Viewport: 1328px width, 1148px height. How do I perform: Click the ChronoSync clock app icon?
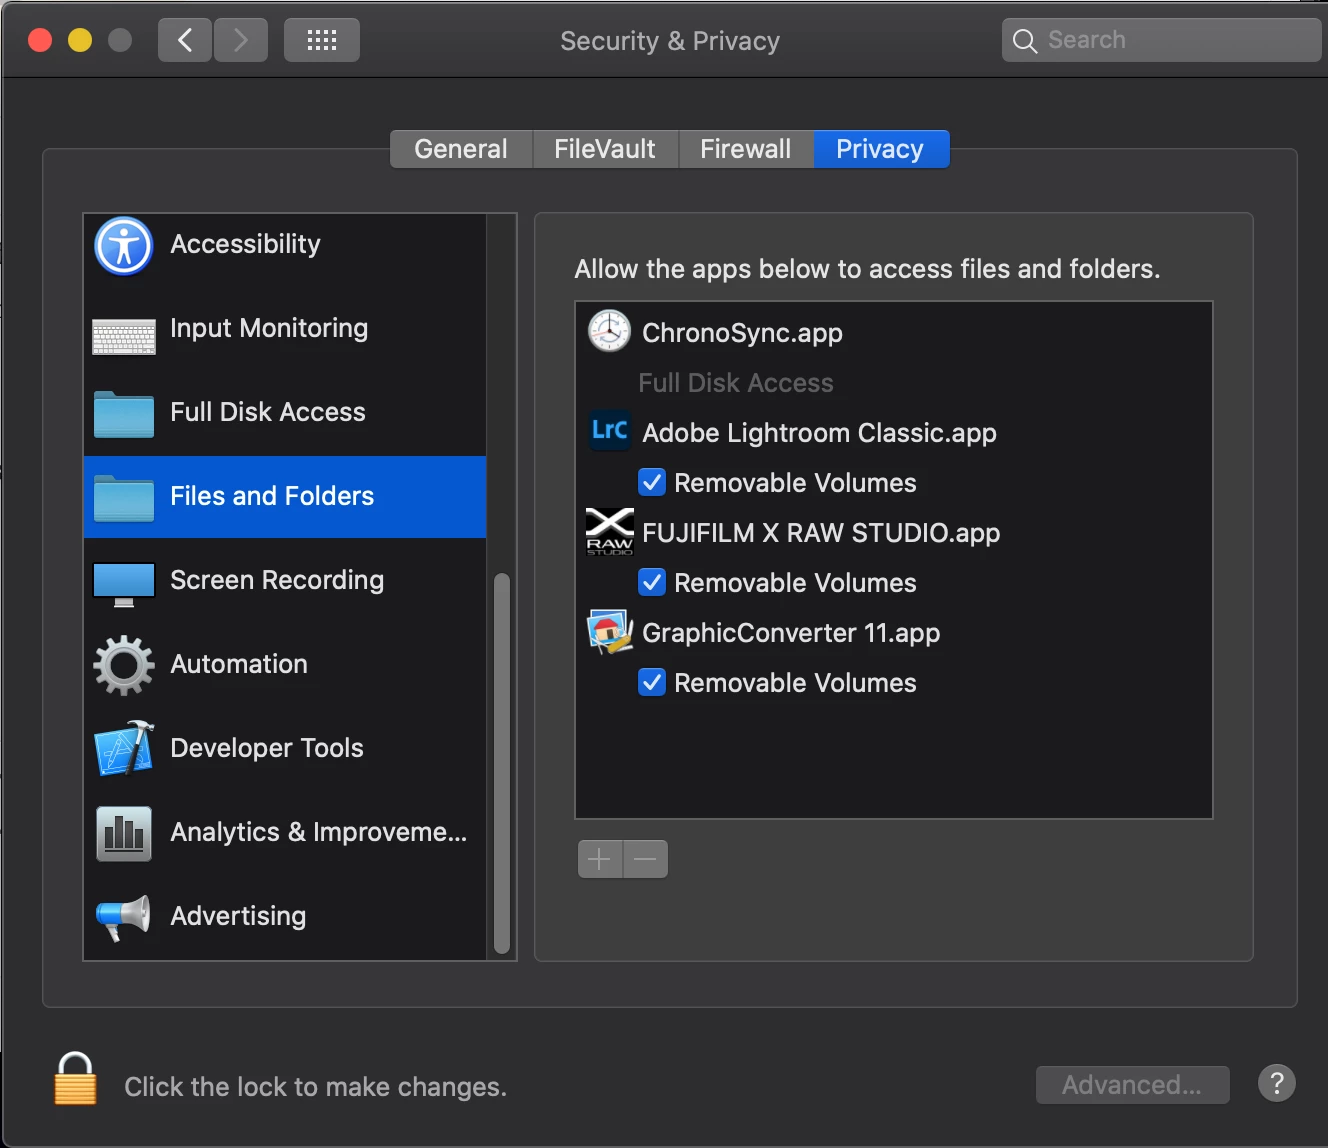pos(609,331)
